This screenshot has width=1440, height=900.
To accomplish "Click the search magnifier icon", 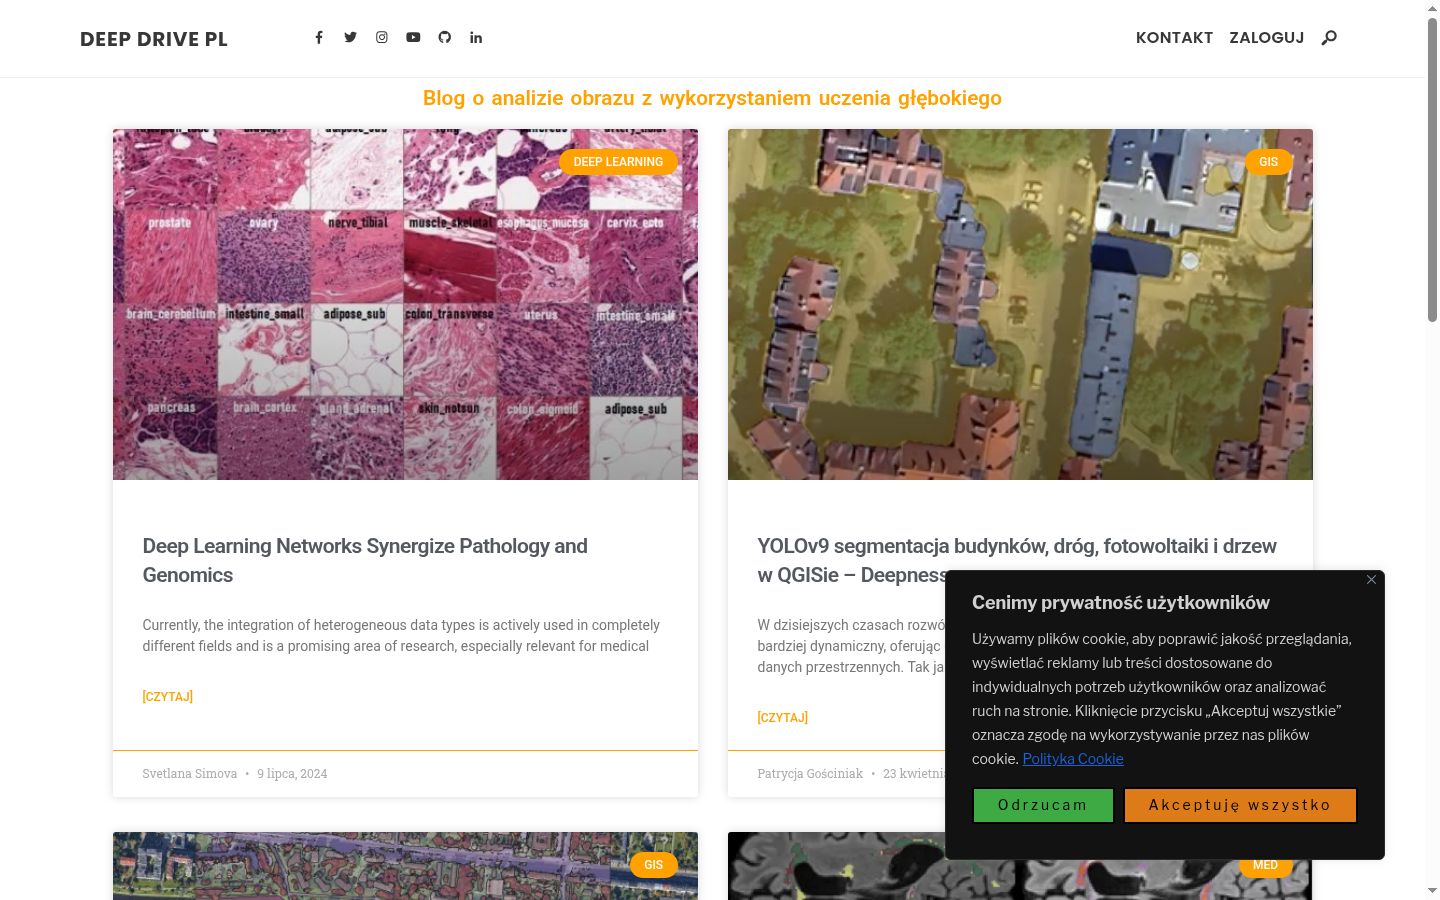I will coord(1329,38).
